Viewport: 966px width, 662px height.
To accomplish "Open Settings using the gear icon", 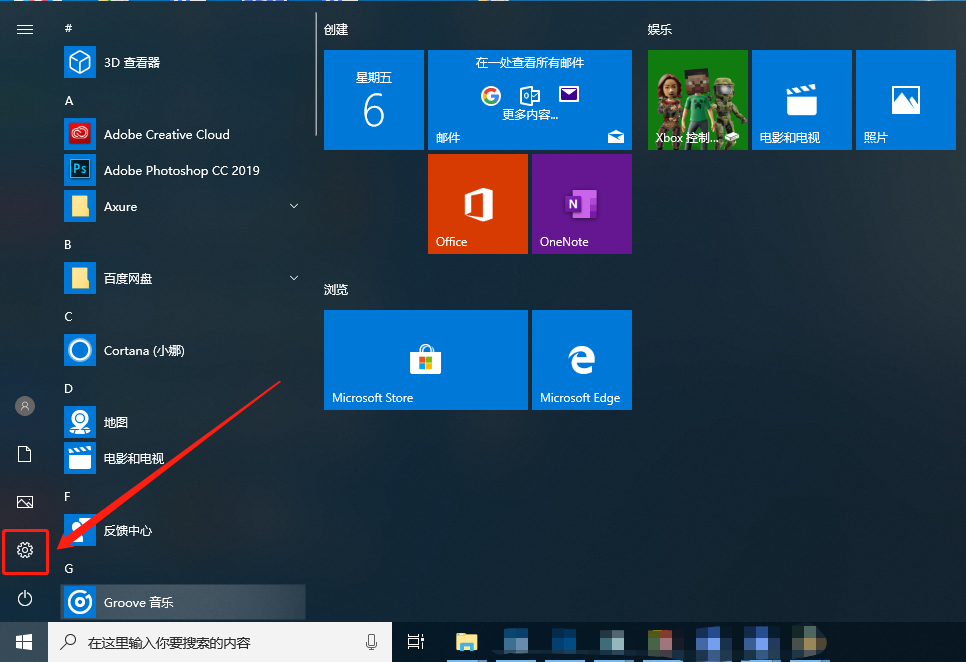I will 25,550.
